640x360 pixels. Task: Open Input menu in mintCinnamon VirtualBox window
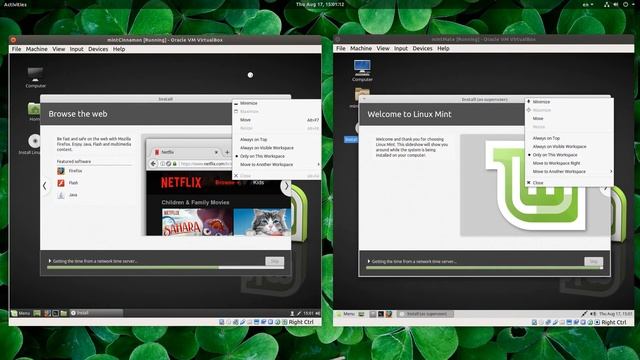pyautogui.click(x=76, y=49)
